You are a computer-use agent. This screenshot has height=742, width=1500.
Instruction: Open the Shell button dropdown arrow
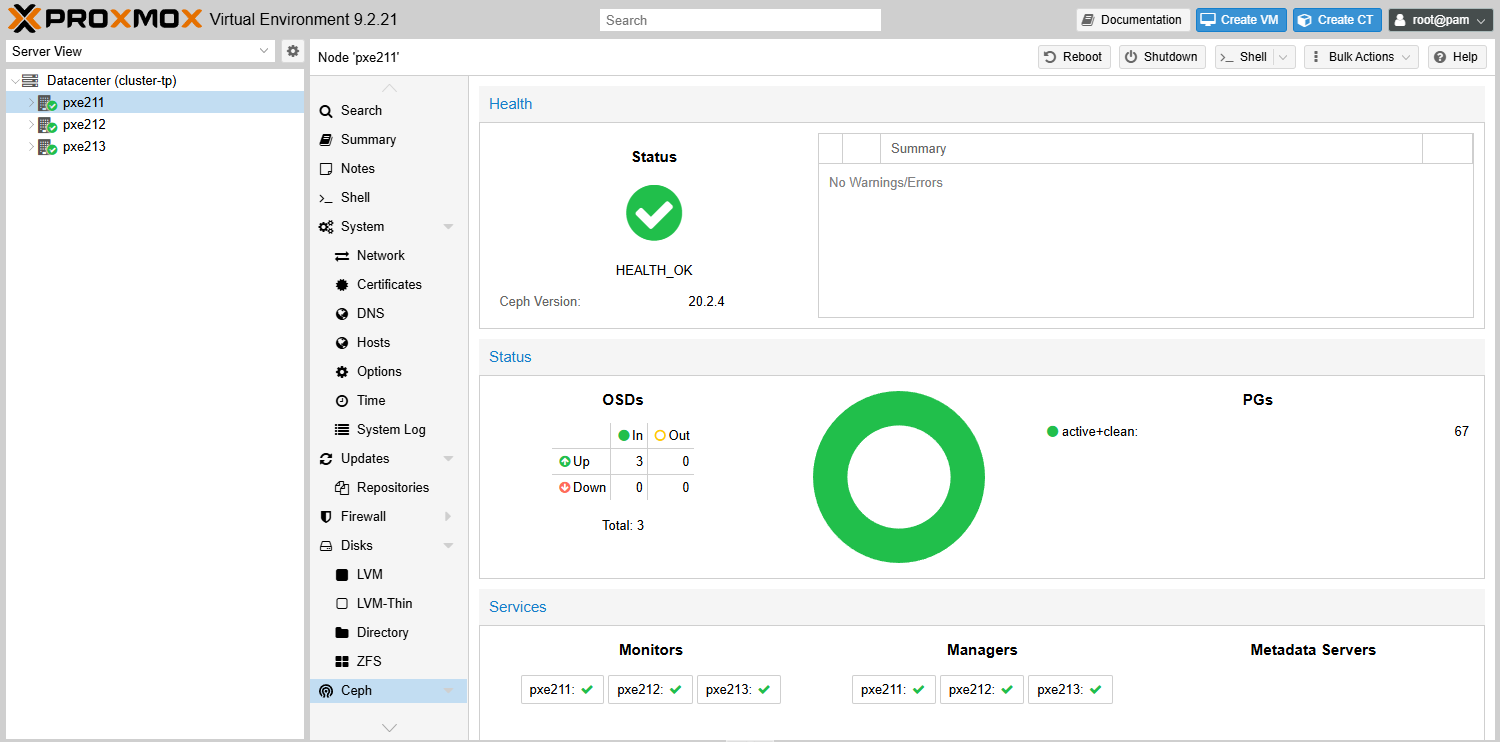[x=1285, y=57]
